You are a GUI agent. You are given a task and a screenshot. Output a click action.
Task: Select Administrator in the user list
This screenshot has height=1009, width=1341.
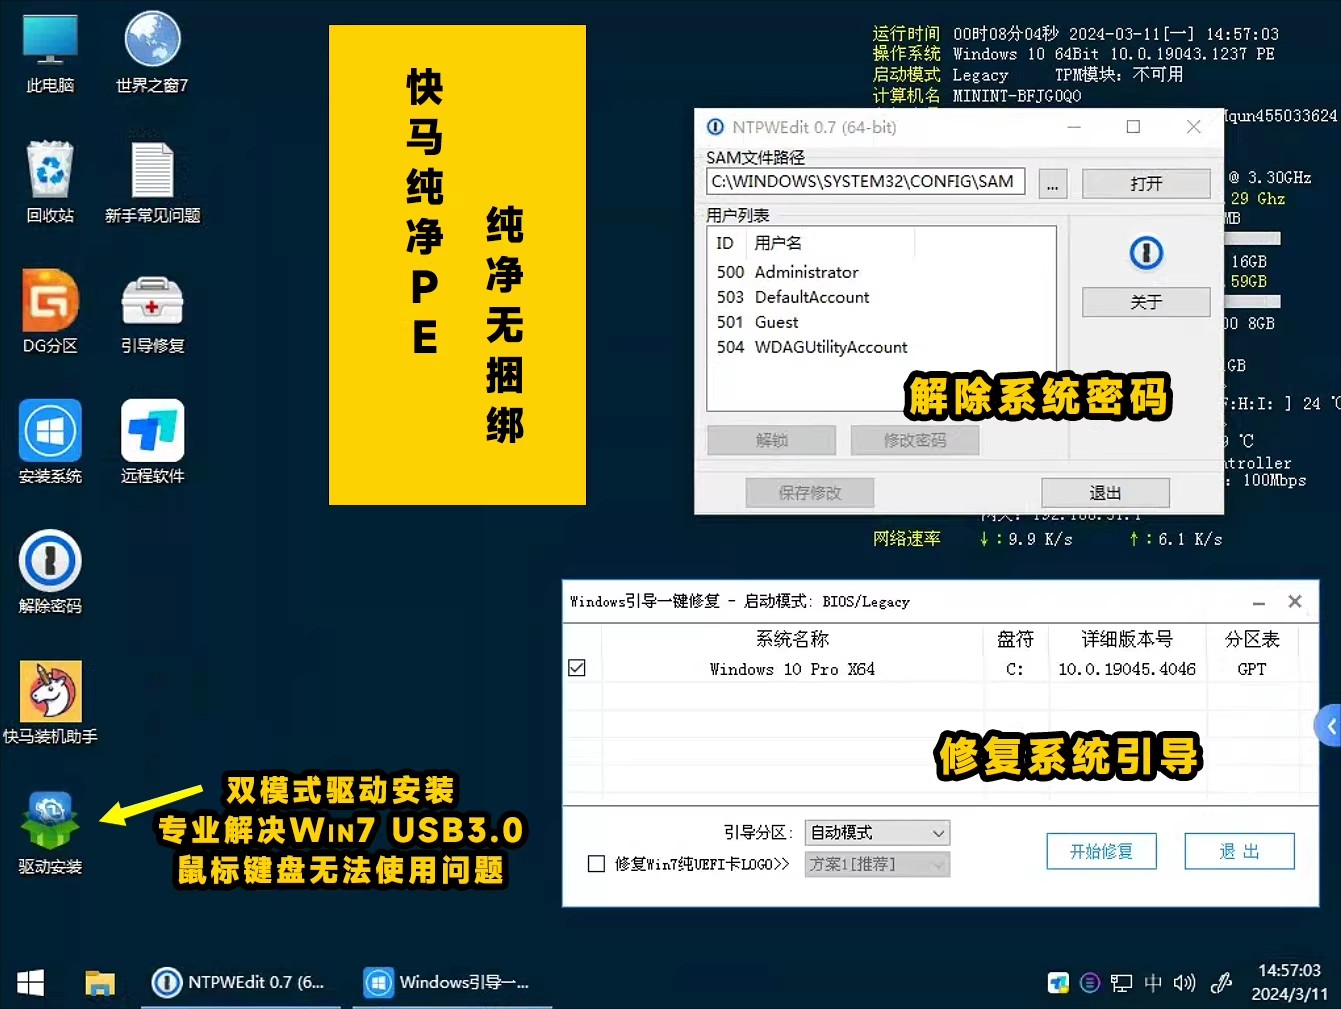click(x=806, y=271)
